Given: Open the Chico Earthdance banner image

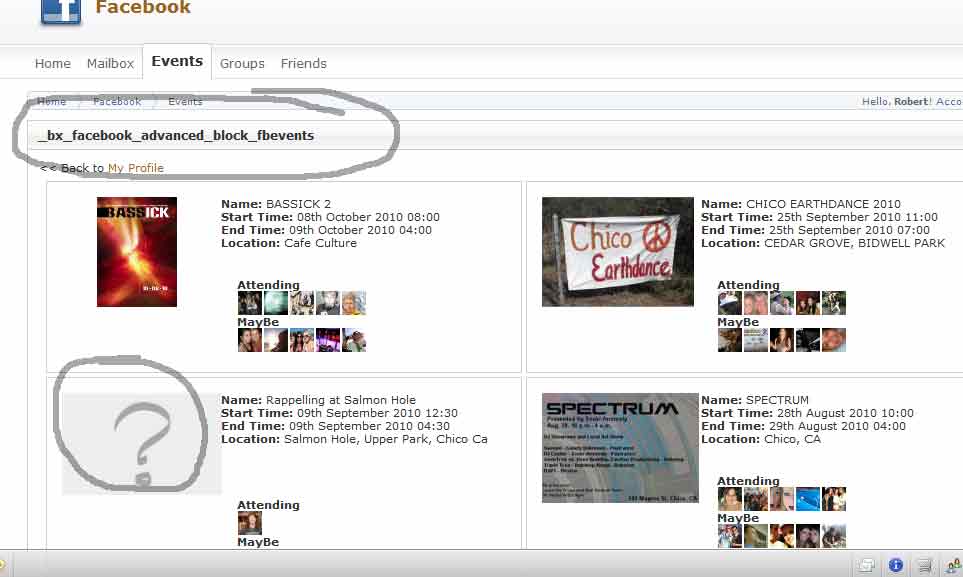Looking at the screenshot, I should coord(618,251).
